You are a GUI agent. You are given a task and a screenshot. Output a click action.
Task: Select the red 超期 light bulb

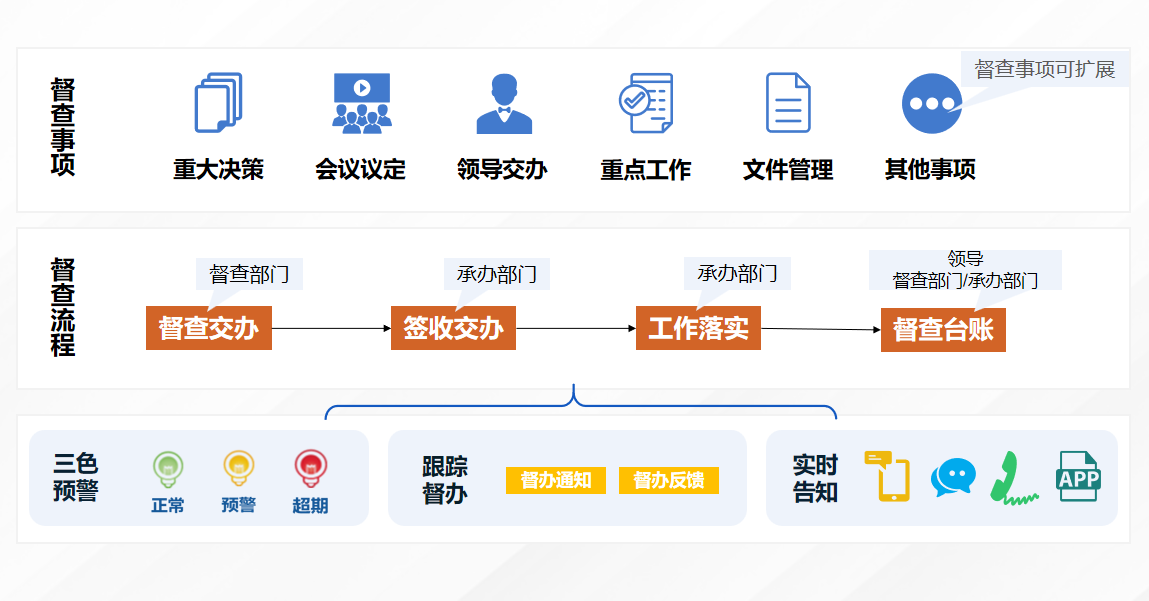click(310, 468)
